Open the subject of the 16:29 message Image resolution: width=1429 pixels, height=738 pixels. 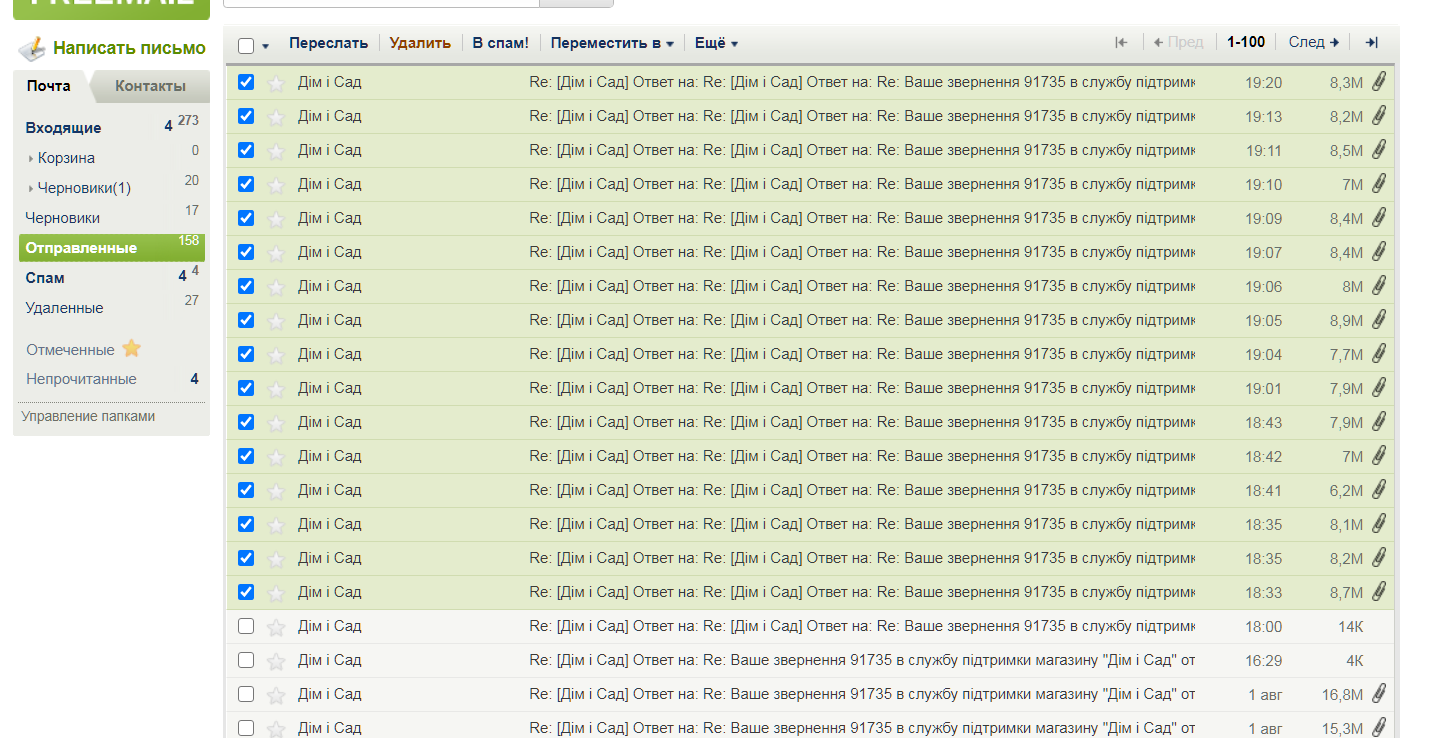862,660
